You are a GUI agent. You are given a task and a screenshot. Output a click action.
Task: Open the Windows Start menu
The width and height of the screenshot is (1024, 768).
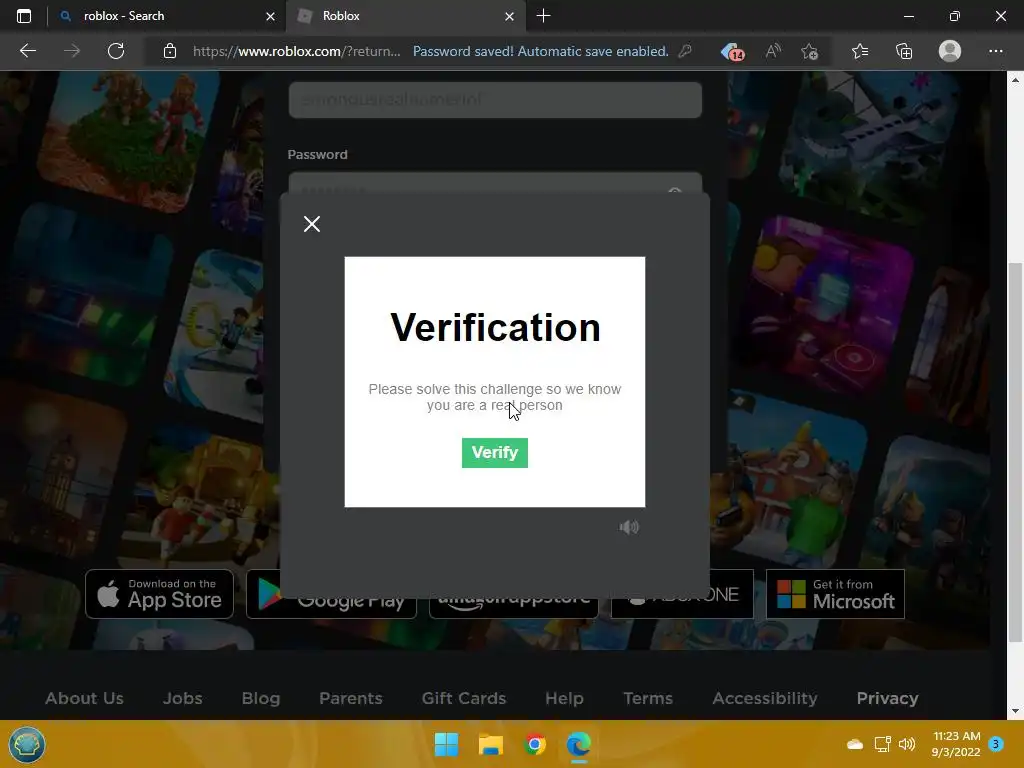click(447, 744)
